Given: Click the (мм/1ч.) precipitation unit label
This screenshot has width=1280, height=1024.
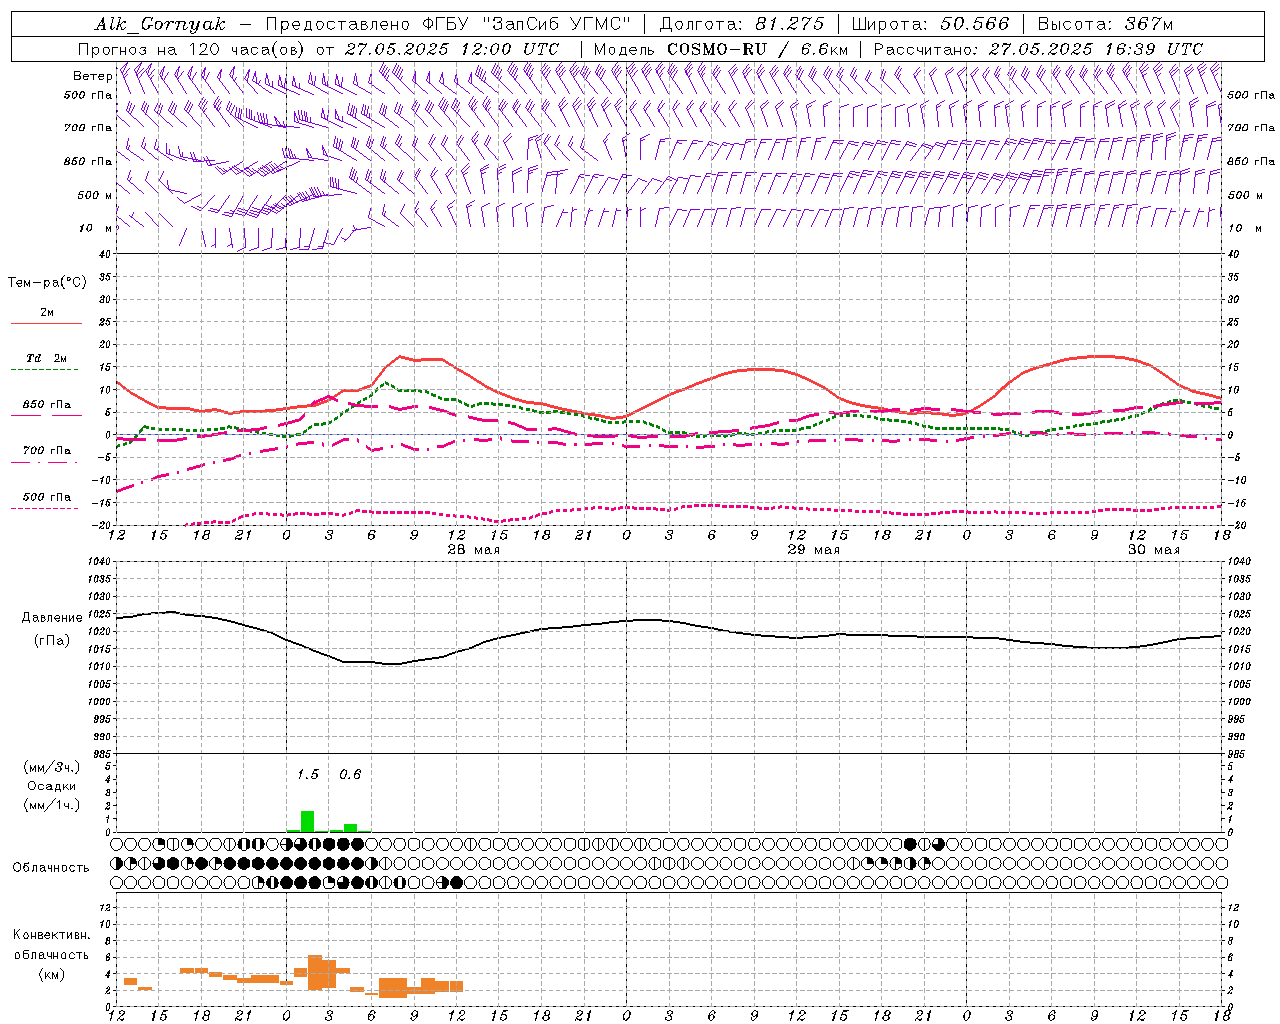Looking at the screenshot, I should pos(51,805).
